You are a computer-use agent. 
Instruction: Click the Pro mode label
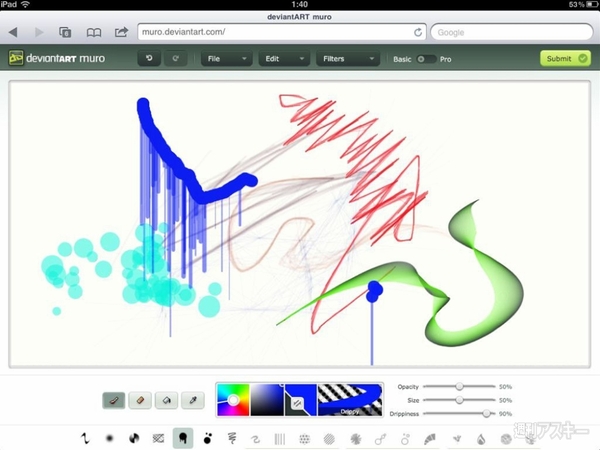tap(445, 59)
